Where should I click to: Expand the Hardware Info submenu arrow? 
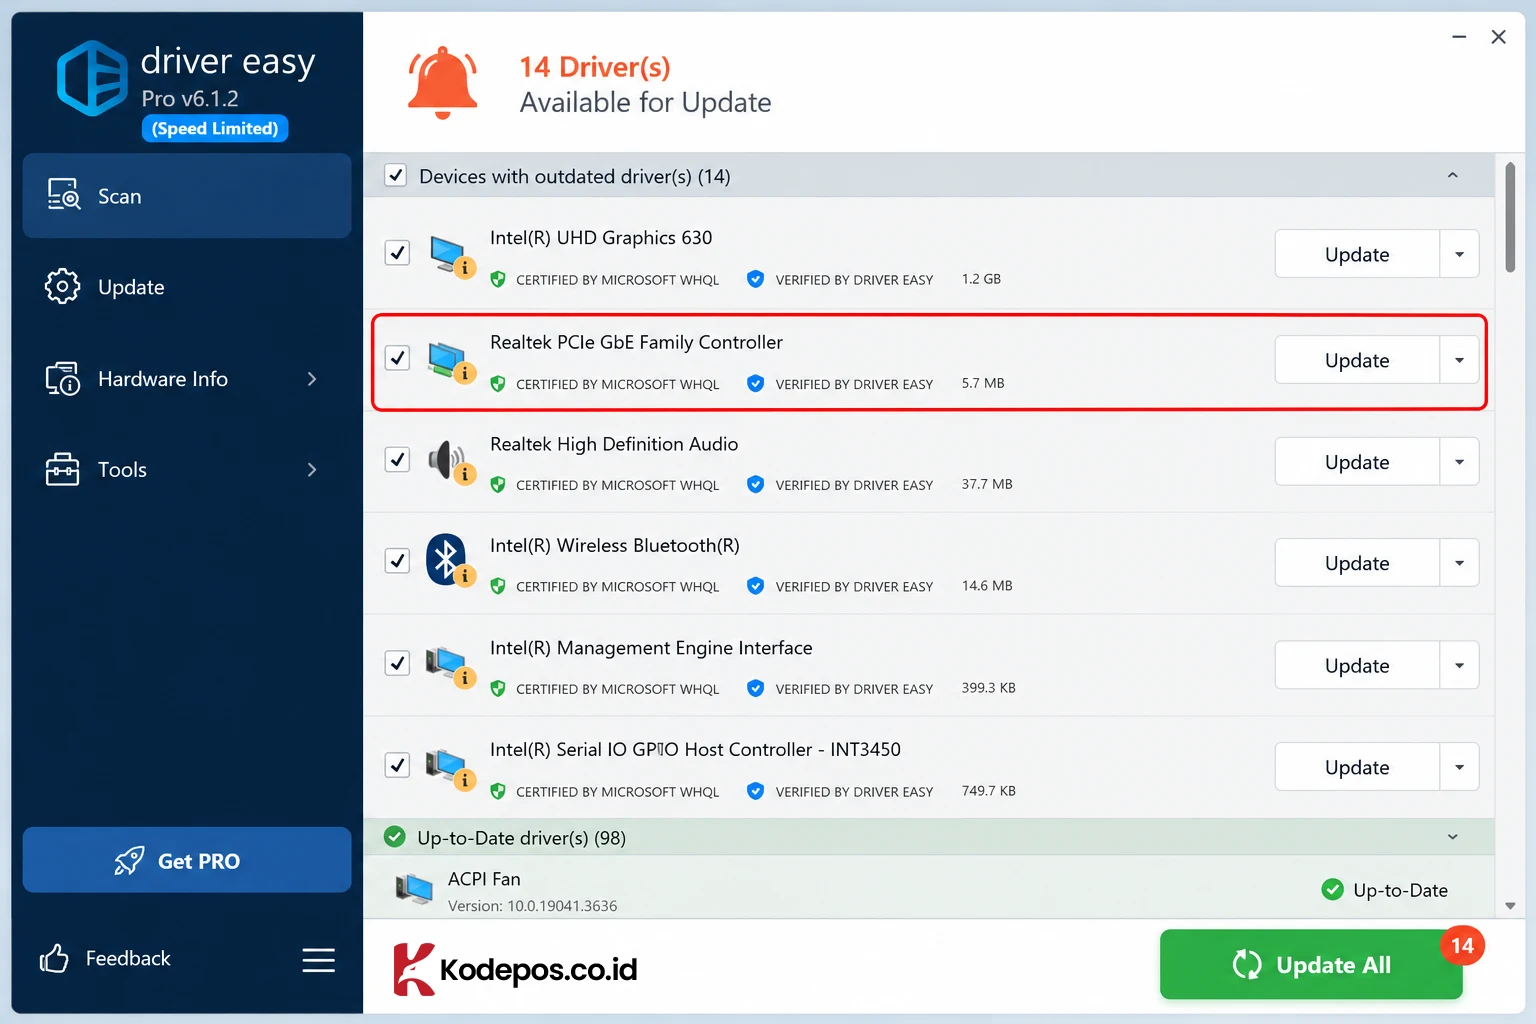[x=312, y=379]
